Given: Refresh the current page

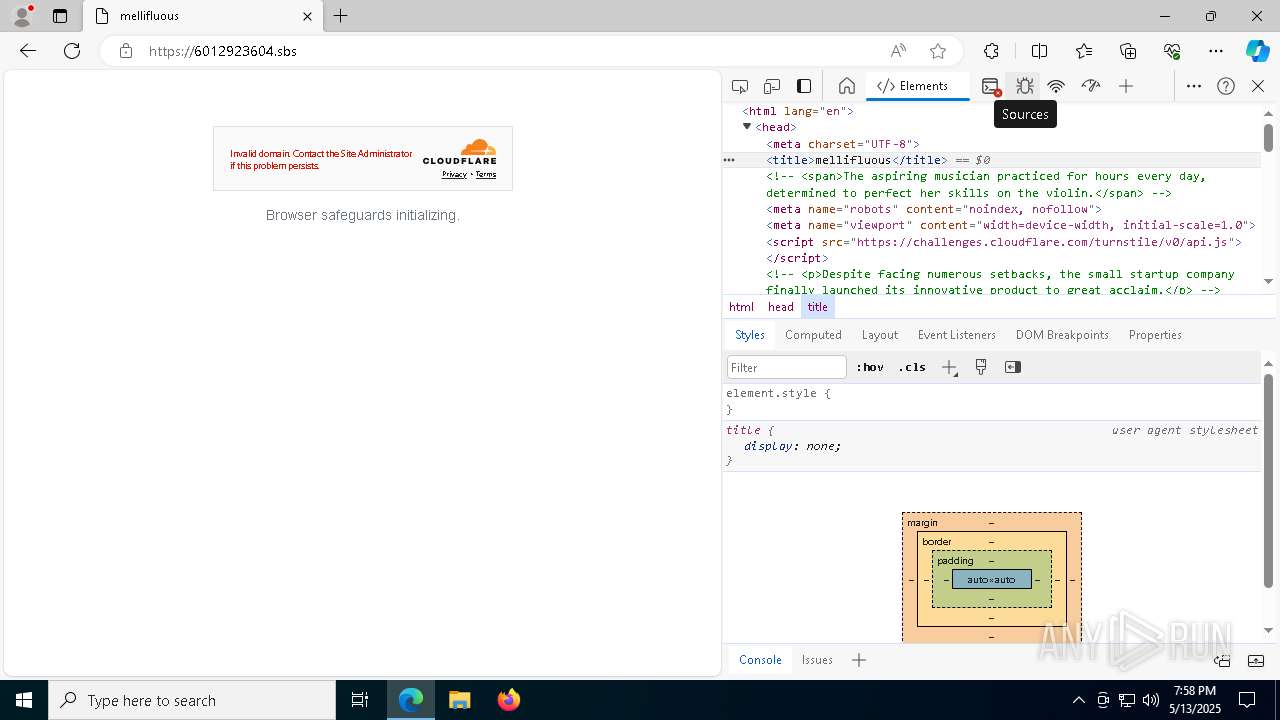Looking at the screenshot, I should pyautogui.click(x=72, y=51).
